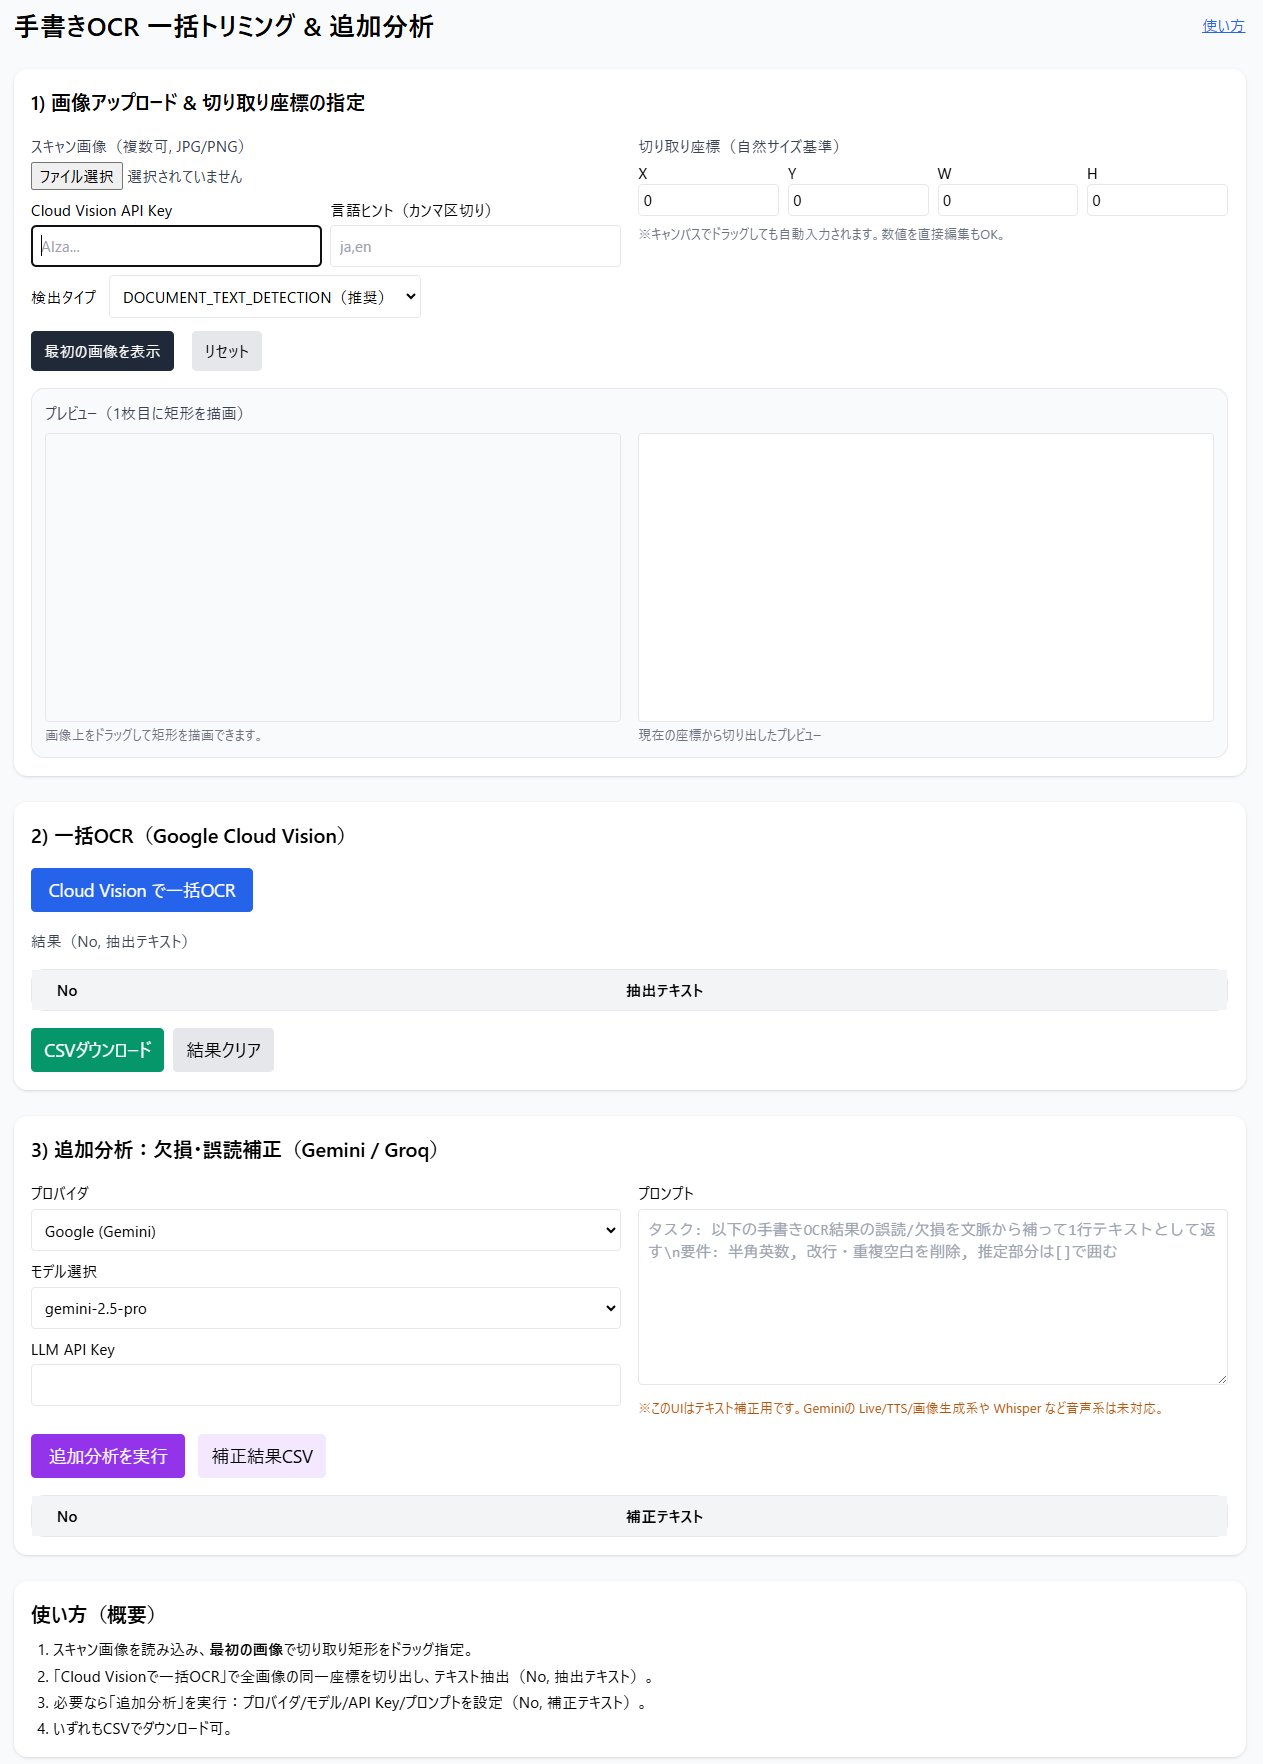This screenshot has width=1263, height=1764.
Task: Click the LLM API Key field
Action: coord(326,1385)
